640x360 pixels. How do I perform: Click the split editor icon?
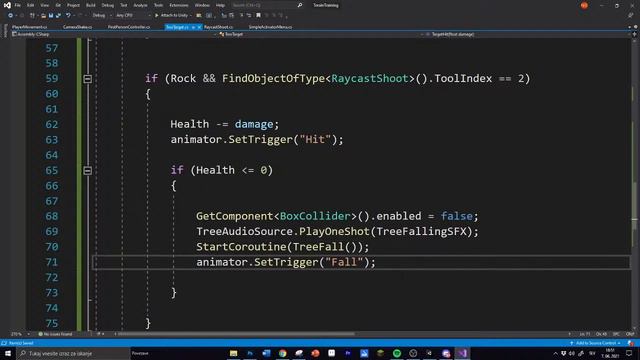tap(634, 34)
